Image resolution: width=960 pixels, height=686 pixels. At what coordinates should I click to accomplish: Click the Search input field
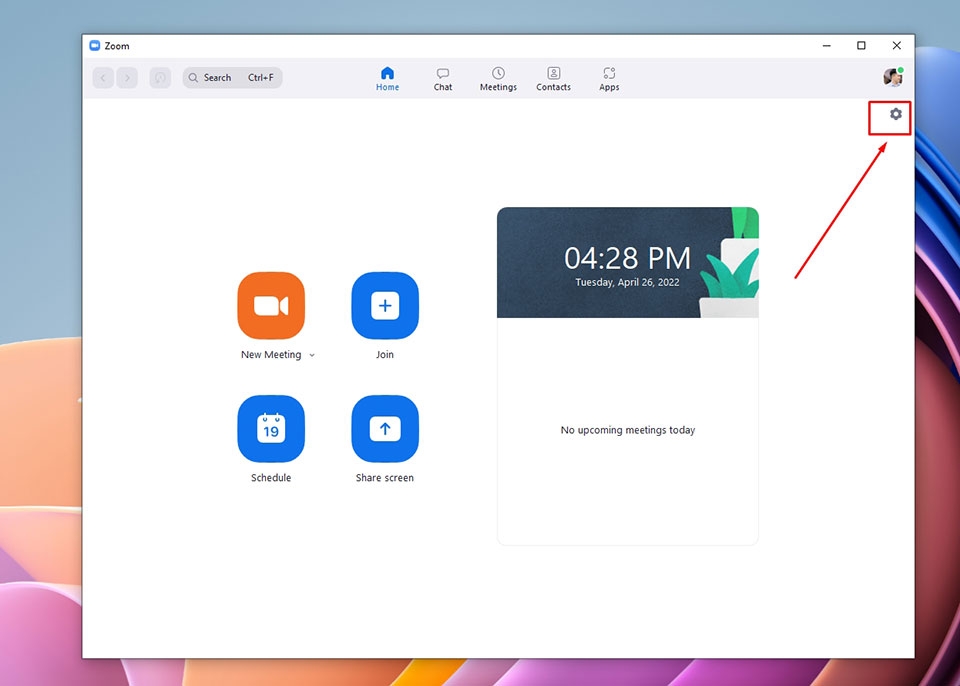click(x=233, y=78)
